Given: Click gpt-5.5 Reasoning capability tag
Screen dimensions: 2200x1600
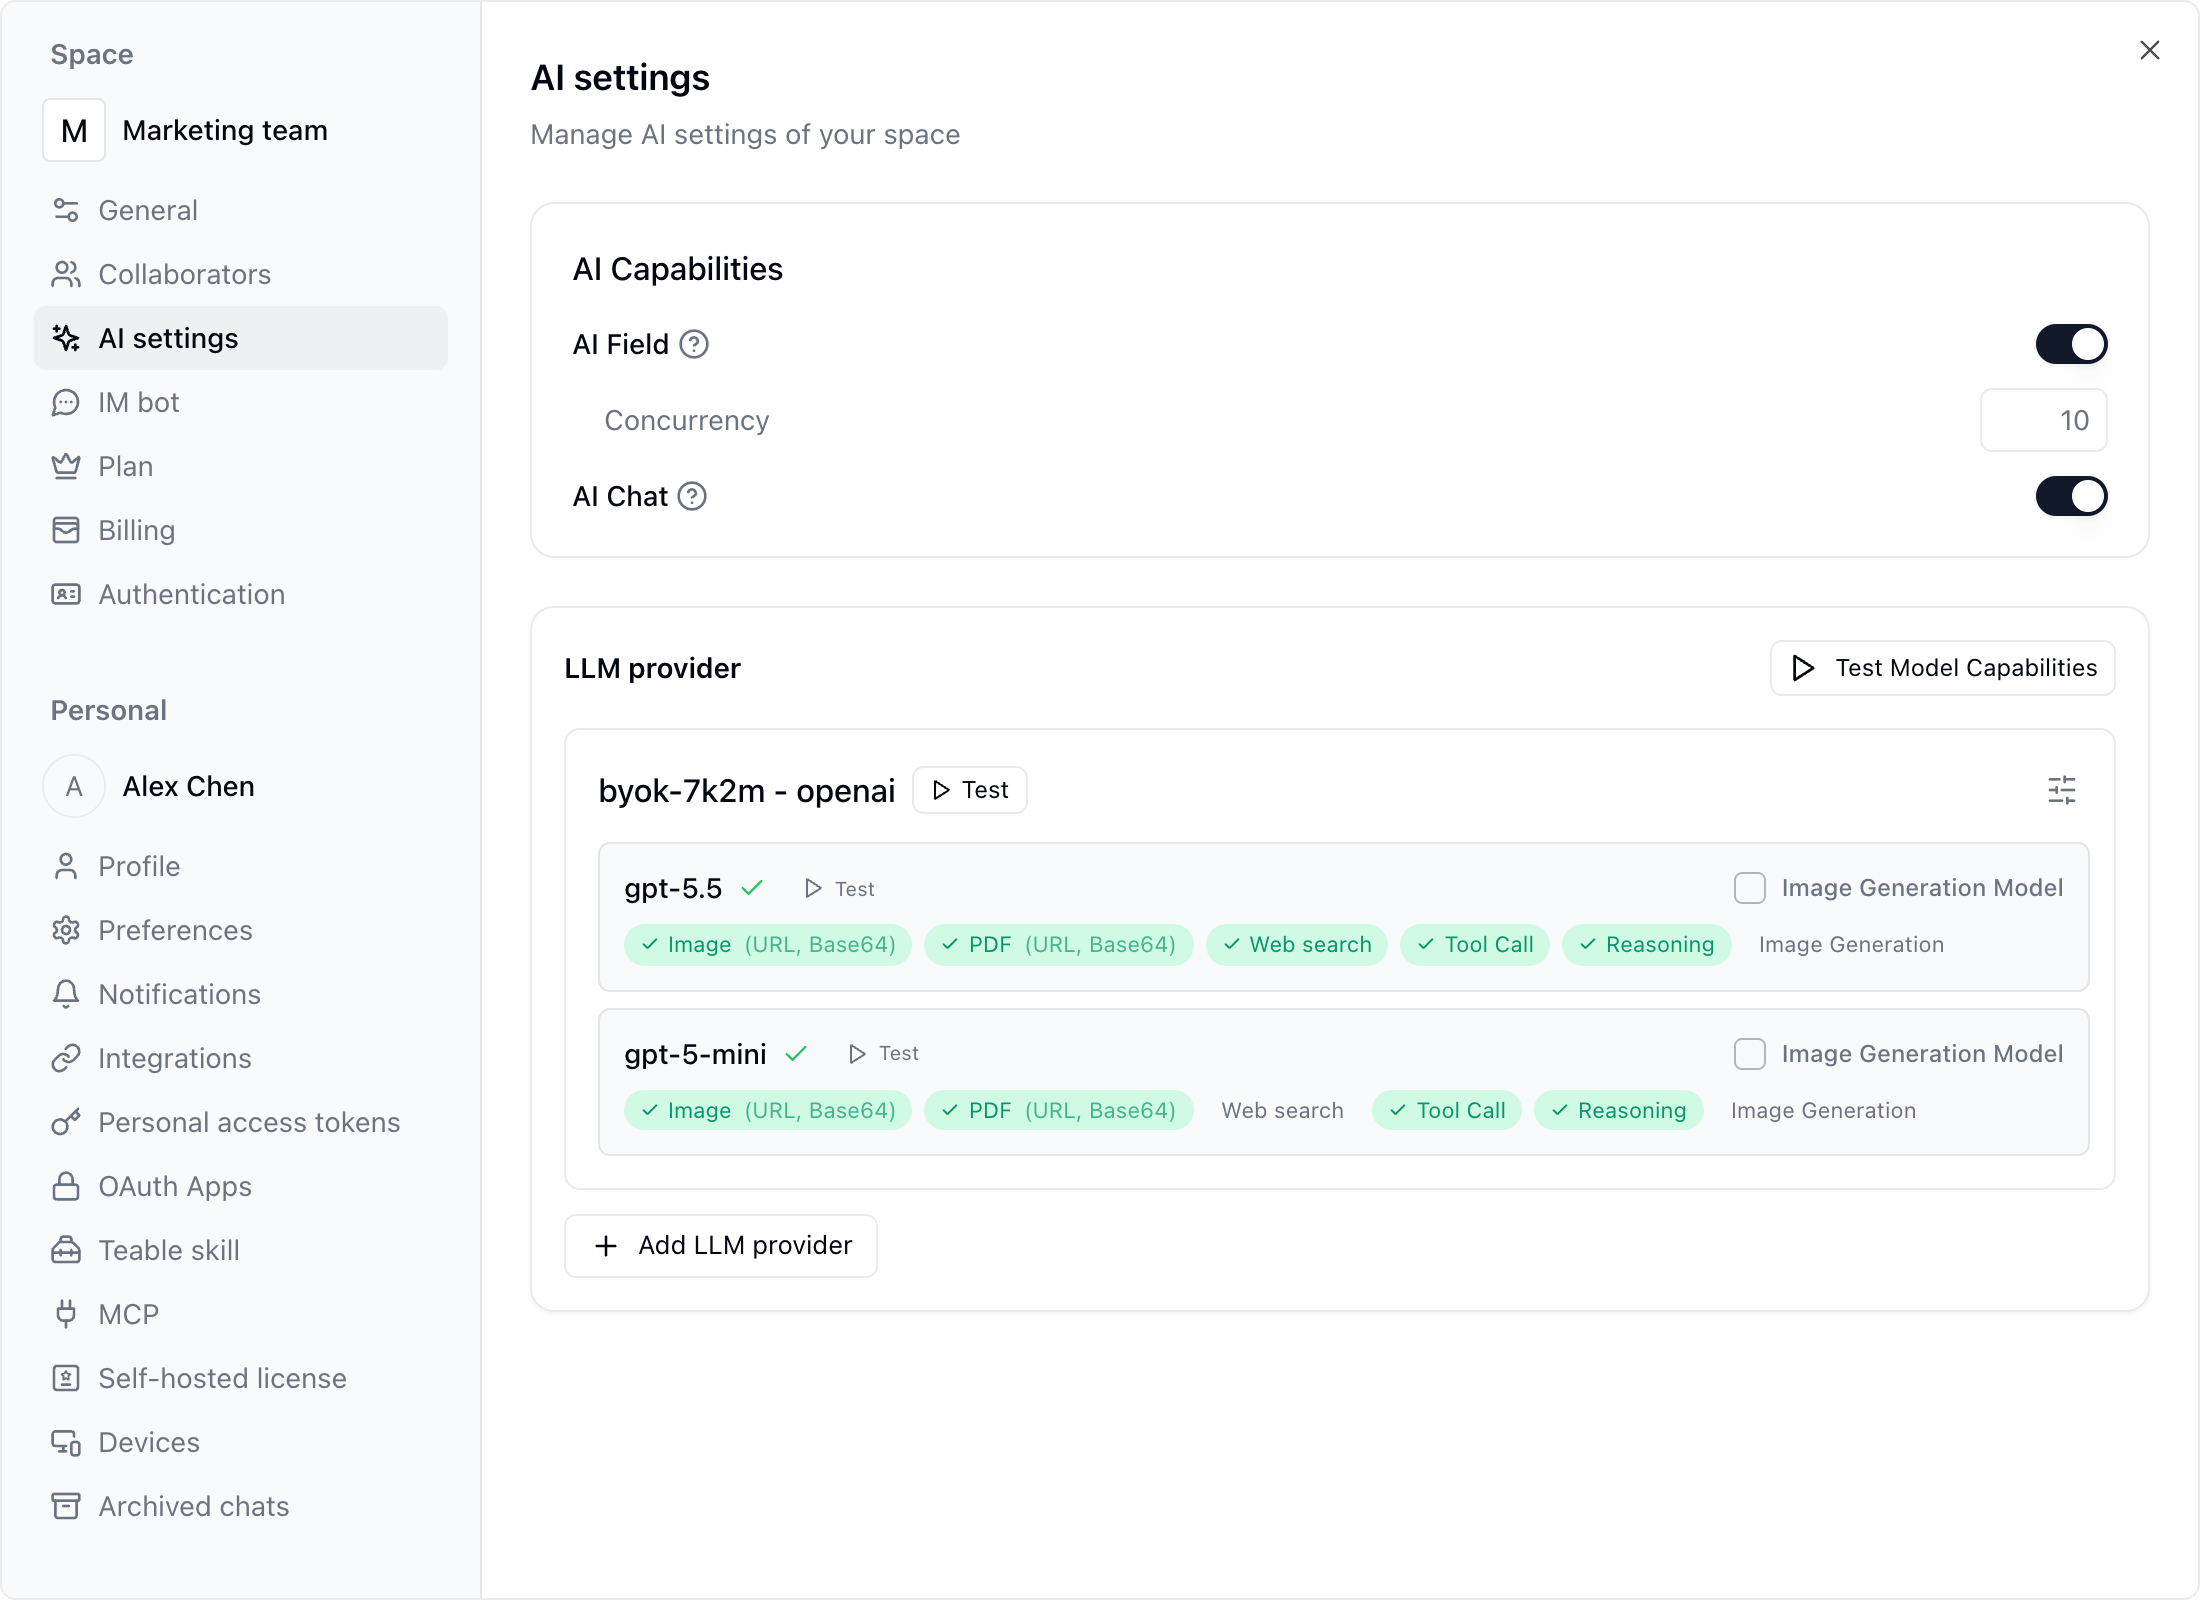Looking at the screenshot, I should 1646,945.
